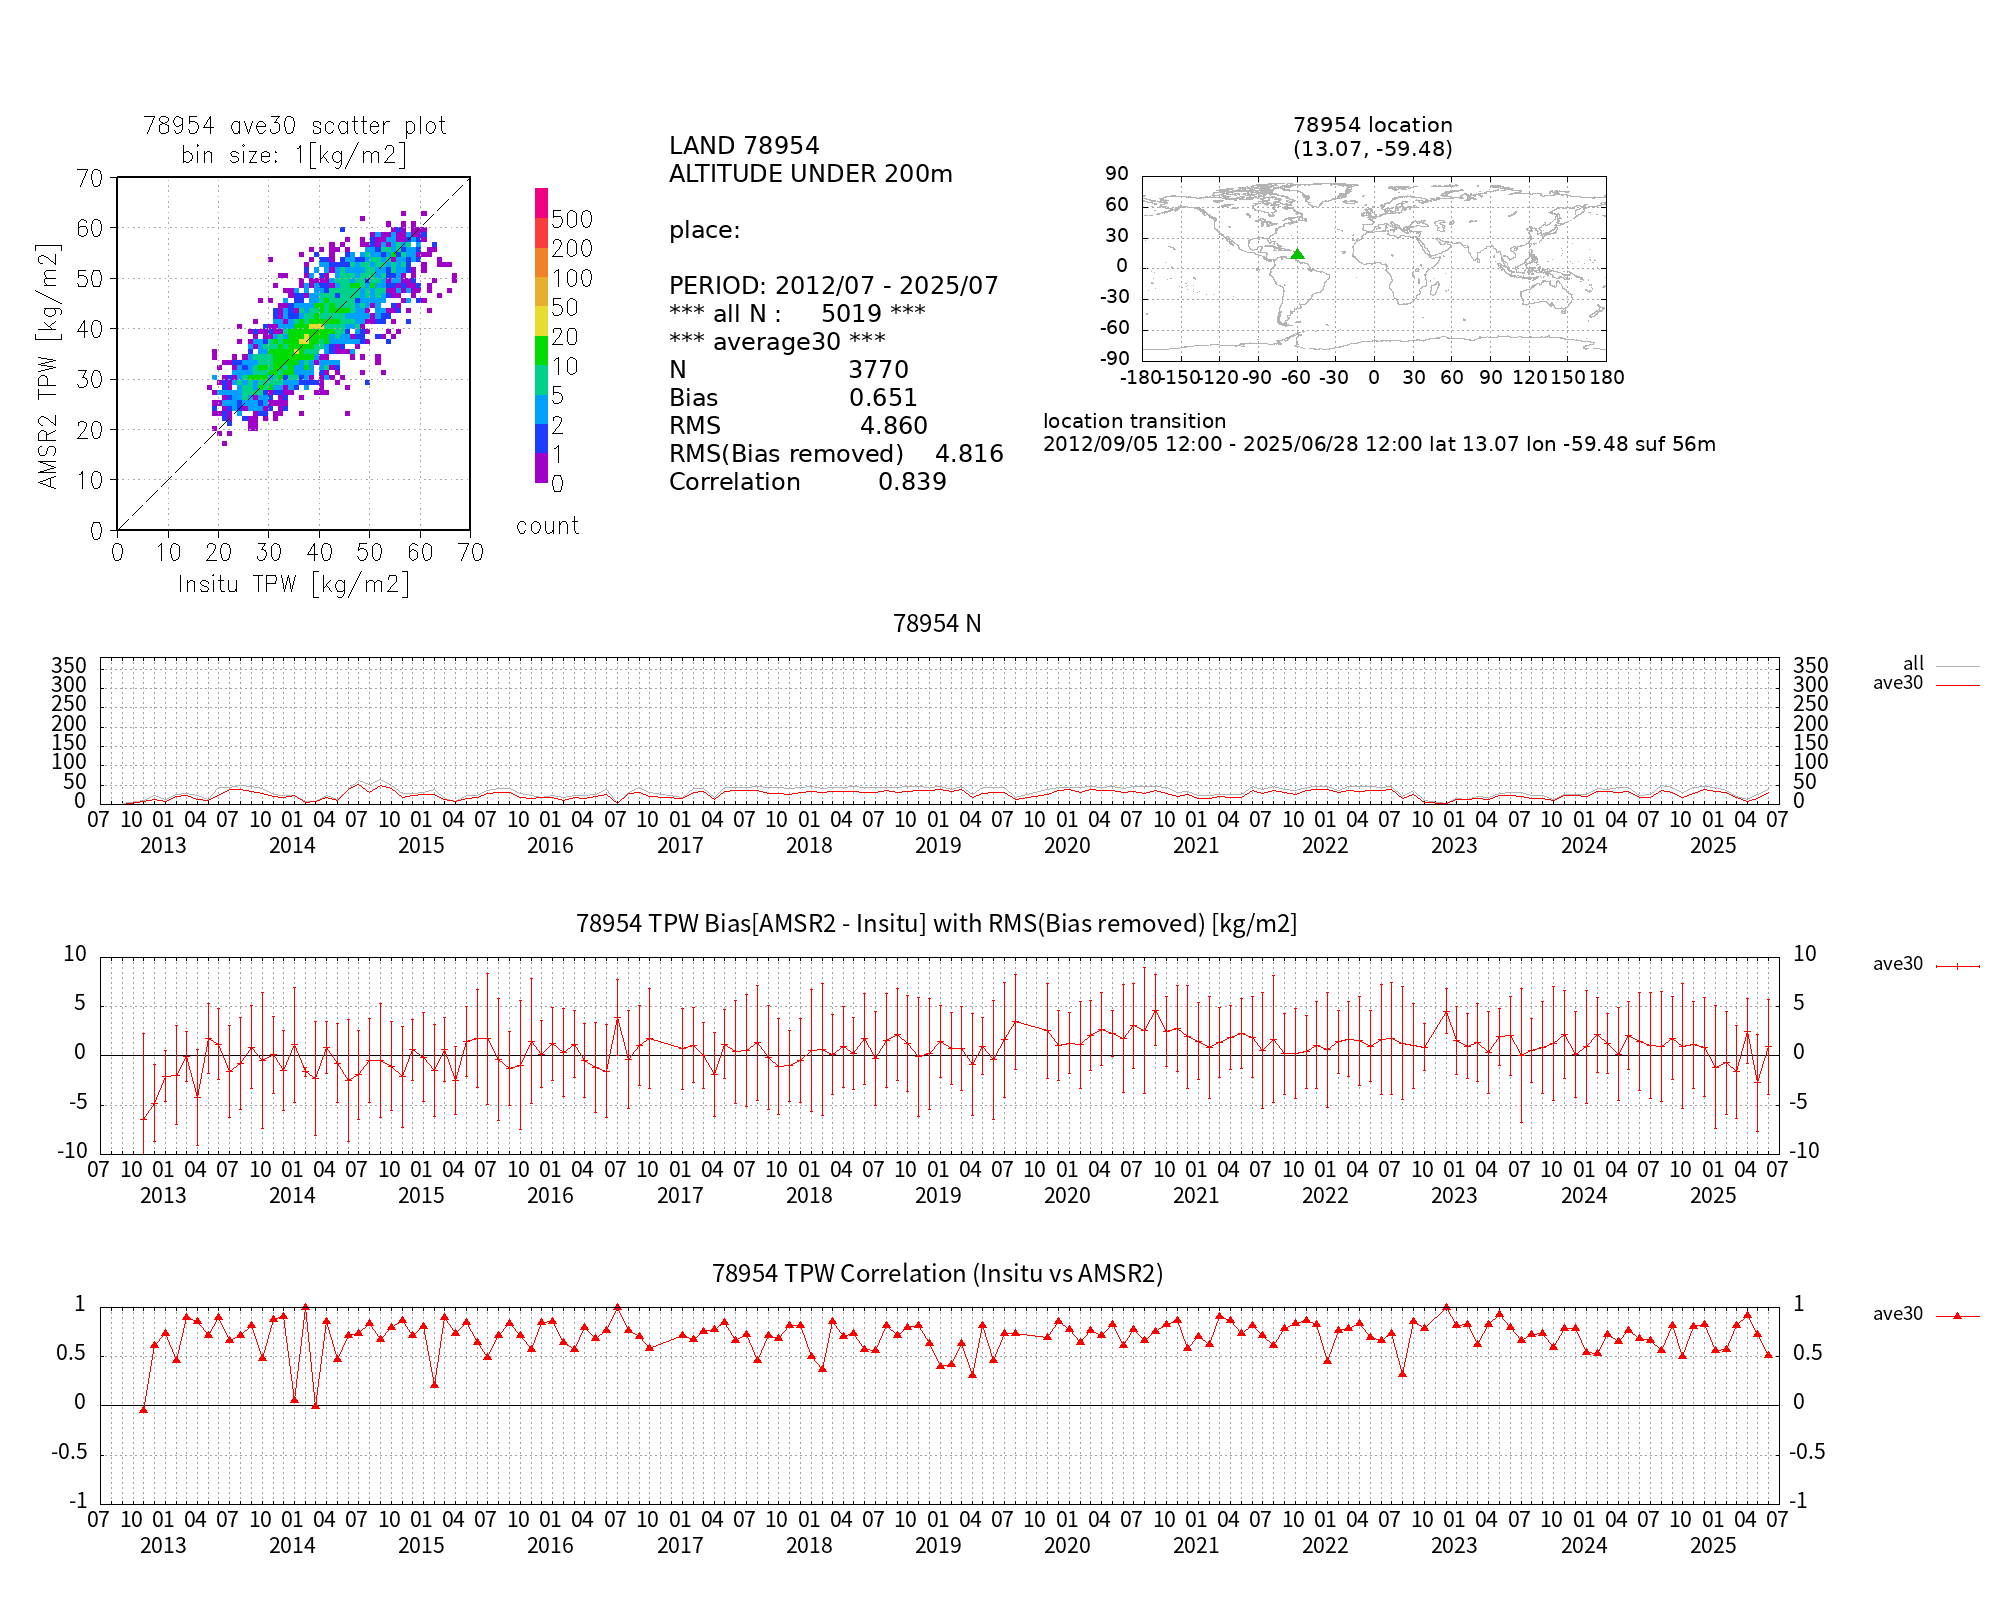The image size is (2000, 1600).
Task: Click the "LAND 78954" heading text
Action: (744, 146)
